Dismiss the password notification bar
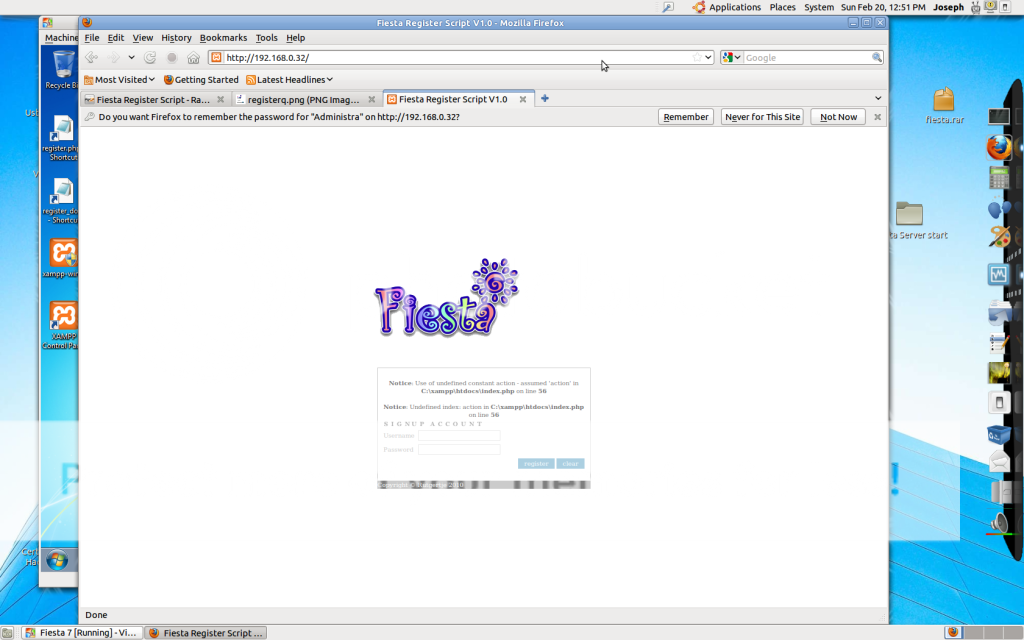The height and width of the screenshot is (640, 1024). 878,117
